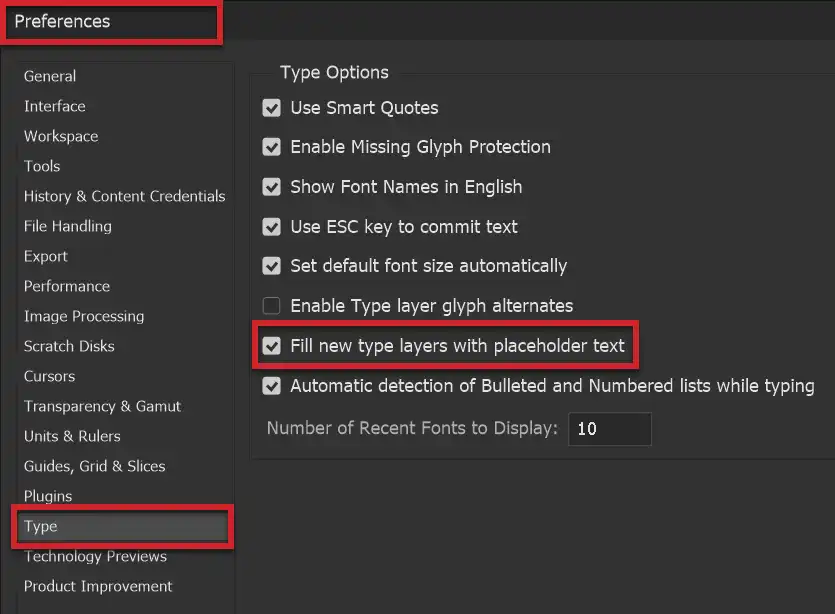Enable Type layer glyph alternates
This screenshot has width=835, height=614.
pos(271,305)
